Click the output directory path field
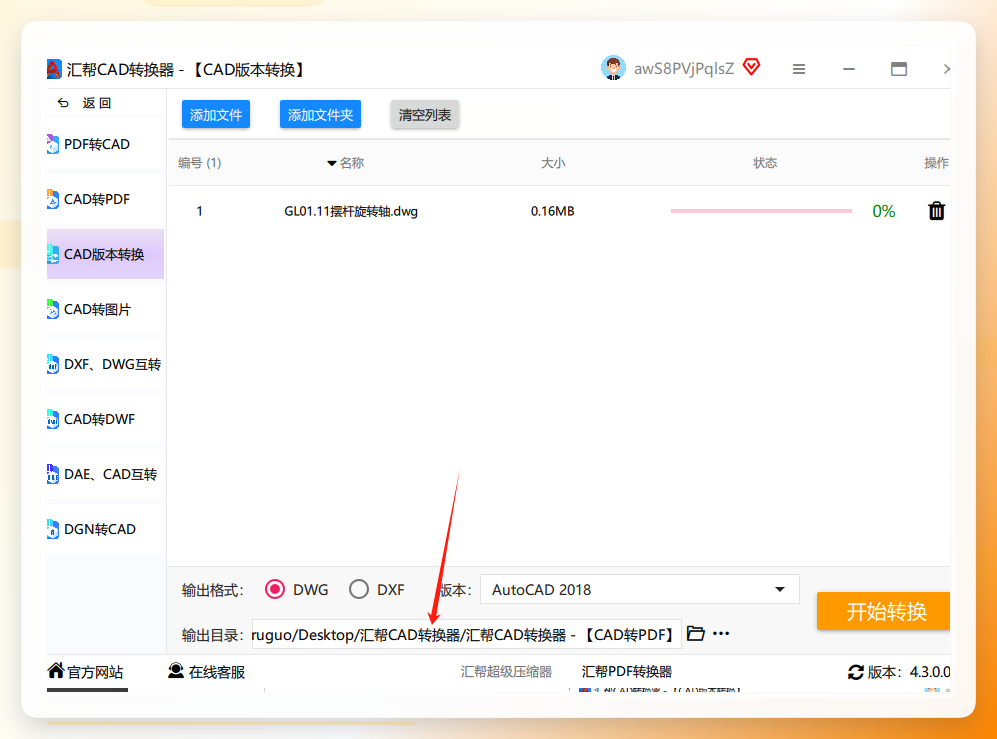 [467, 634]
